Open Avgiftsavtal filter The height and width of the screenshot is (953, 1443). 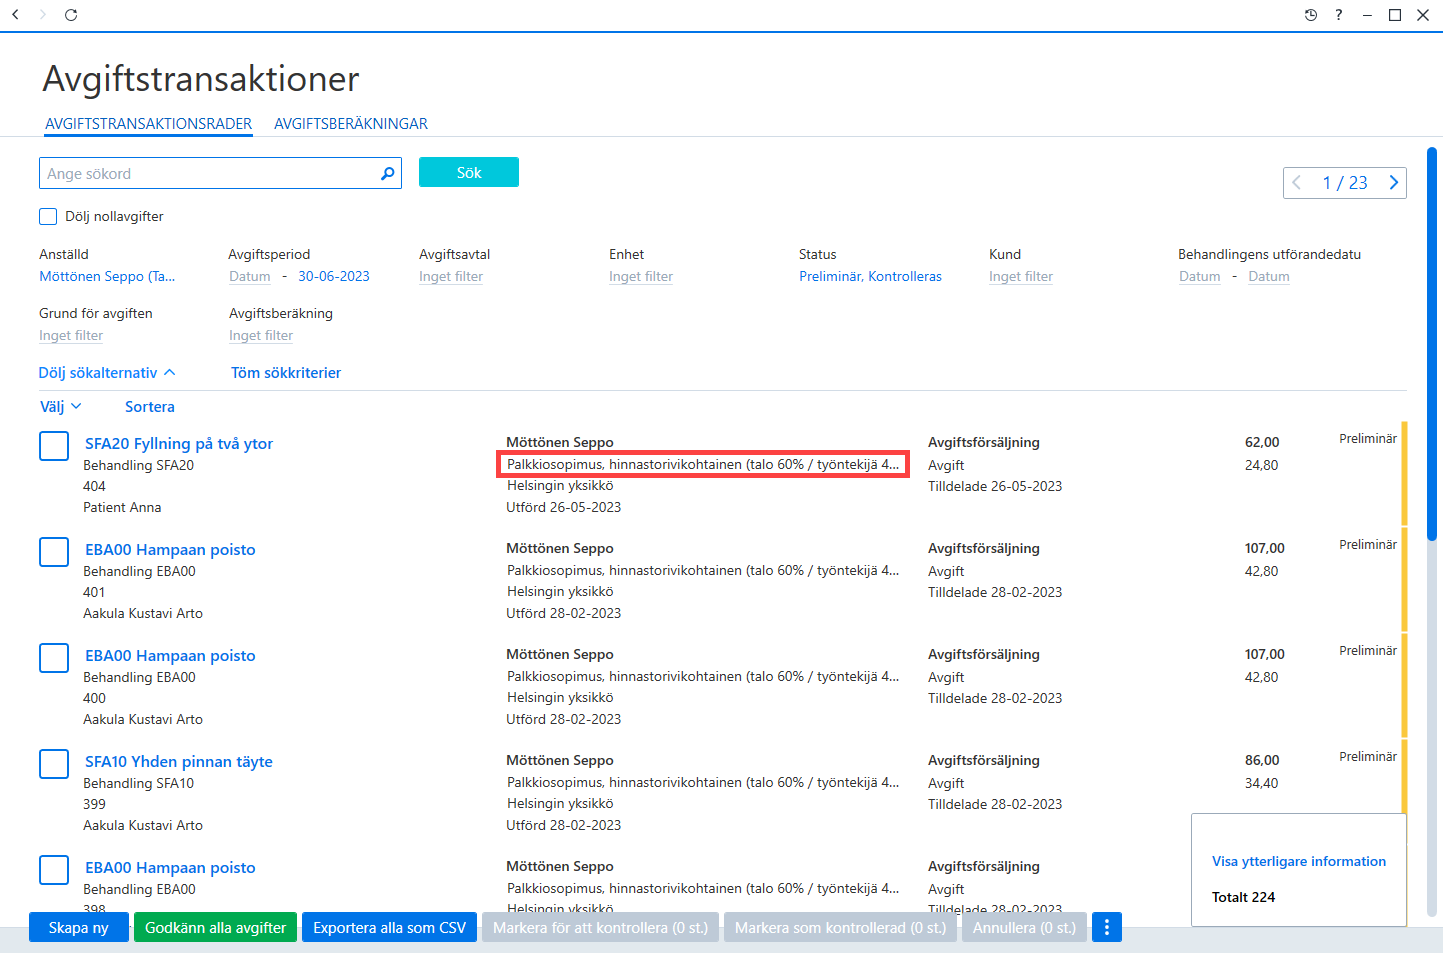point(451,276)
